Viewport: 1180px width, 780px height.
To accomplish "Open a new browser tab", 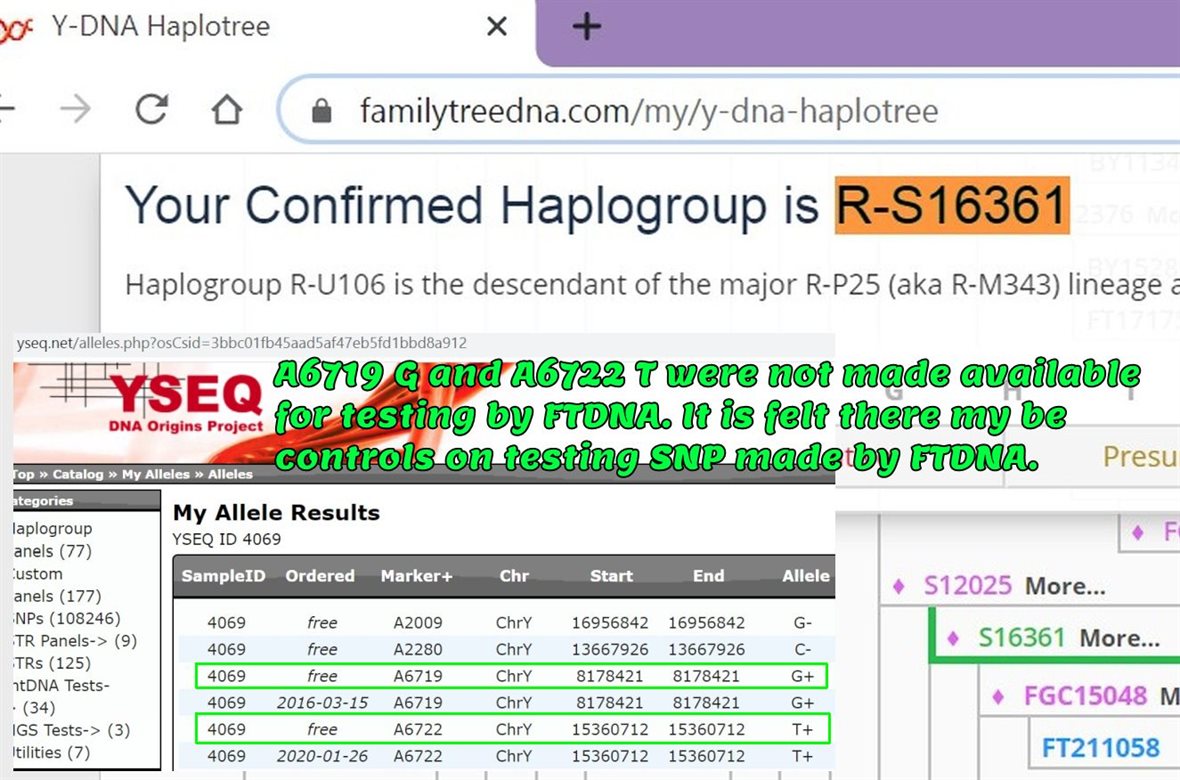I will pos(586,27).
